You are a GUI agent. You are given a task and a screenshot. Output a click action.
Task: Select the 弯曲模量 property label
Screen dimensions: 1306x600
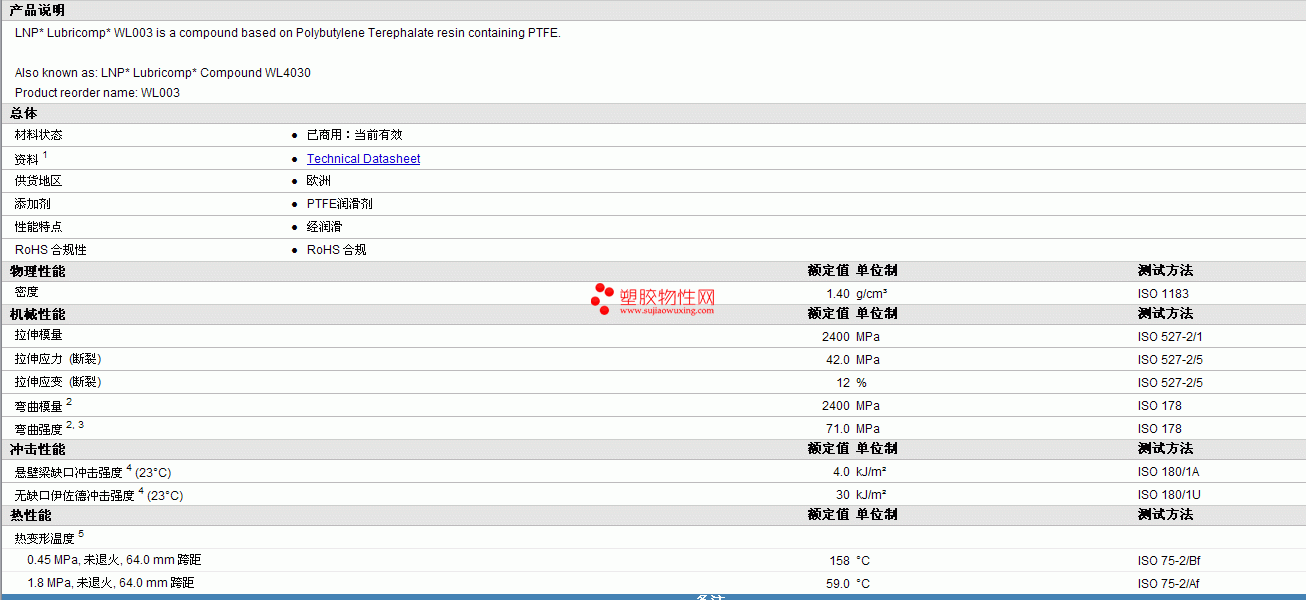point(39,406)
